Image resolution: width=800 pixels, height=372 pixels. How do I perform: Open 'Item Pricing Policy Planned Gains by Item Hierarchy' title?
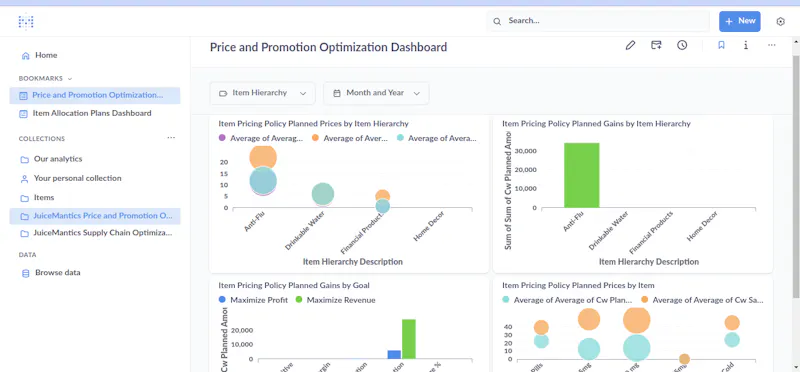(596, 123)
